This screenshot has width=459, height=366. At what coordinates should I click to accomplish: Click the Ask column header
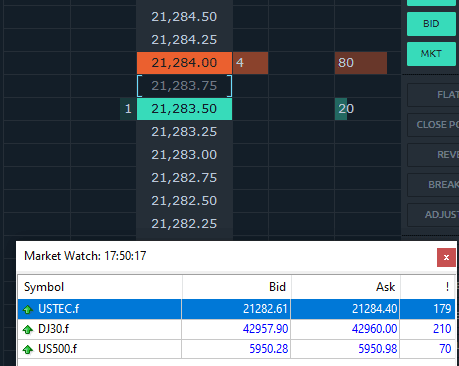click(x=346, y=287)
